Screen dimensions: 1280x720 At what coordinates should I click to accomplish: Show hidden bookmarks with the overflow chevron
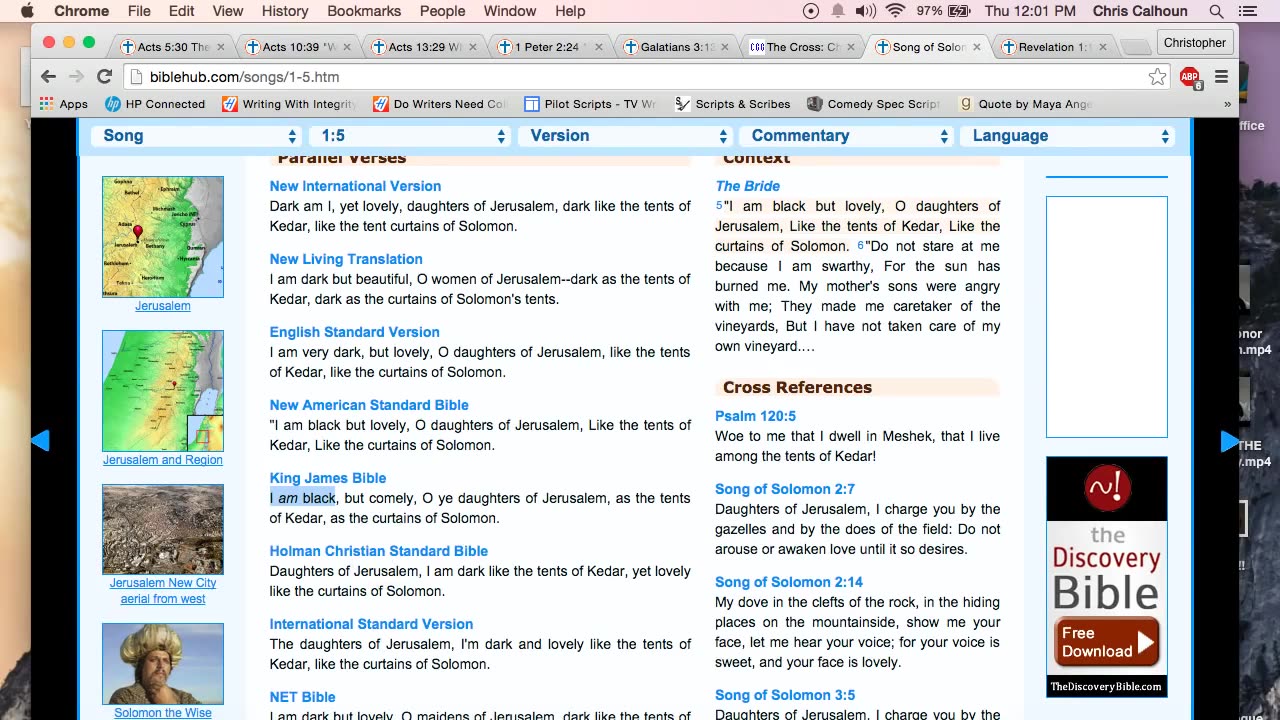click(1227, 104)
